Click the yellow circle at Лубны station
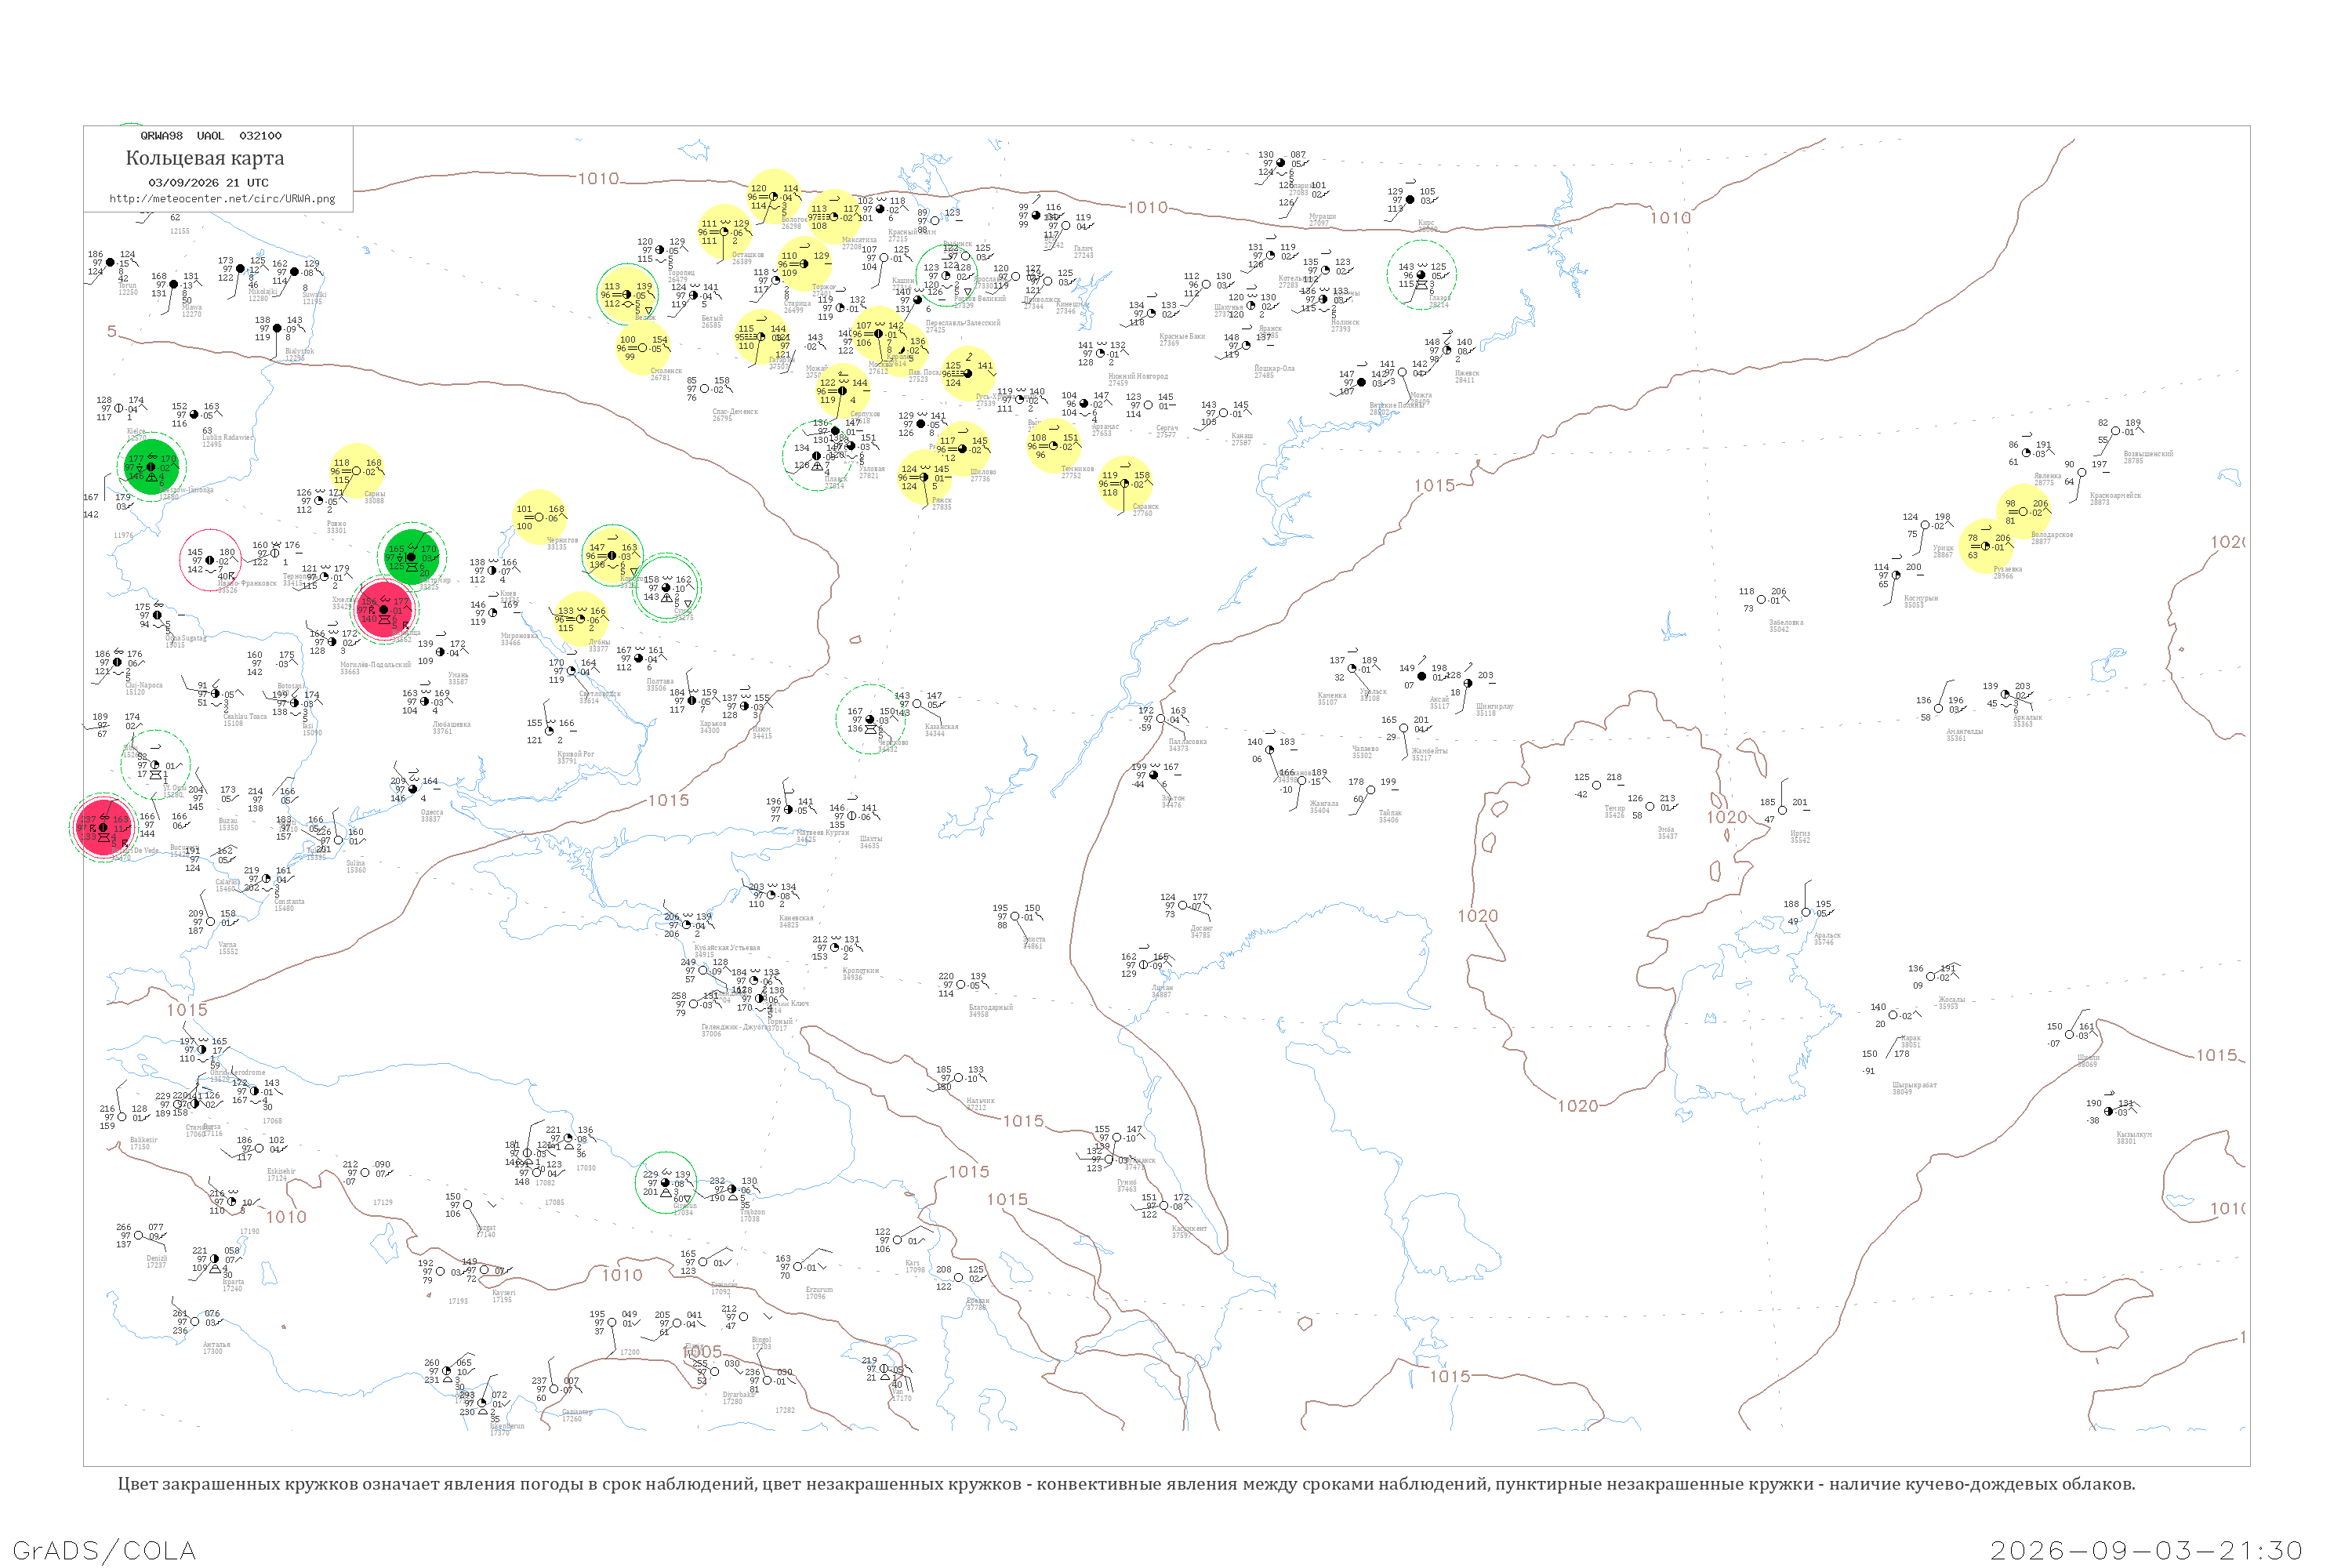Image resolution: width=2352 pixels, height=1568 pixels. click(x=581, y=619)
